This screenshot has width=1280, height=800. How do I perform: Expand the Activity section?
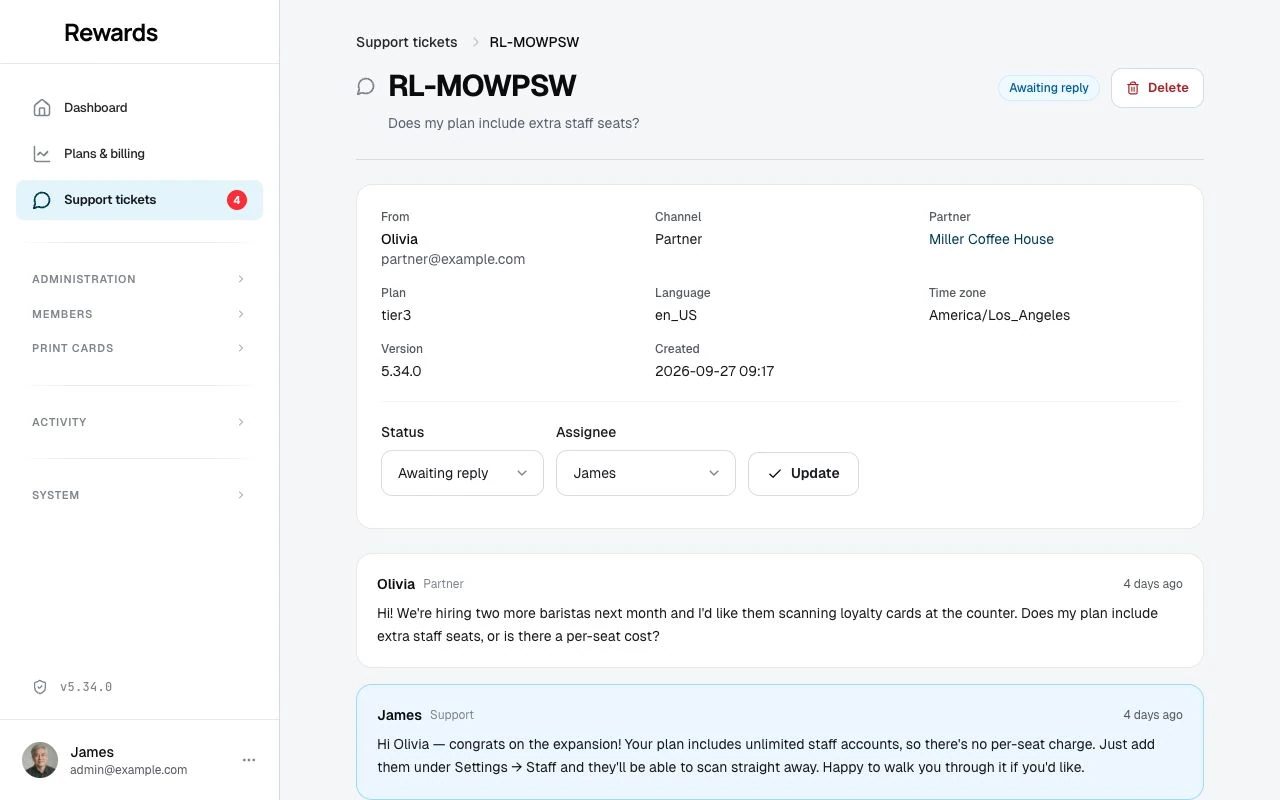point(139,422)
